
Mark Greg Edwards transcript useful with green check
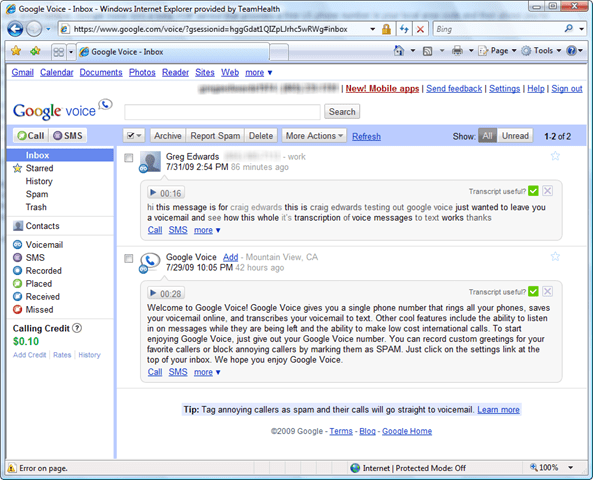(x=533, y=191)
